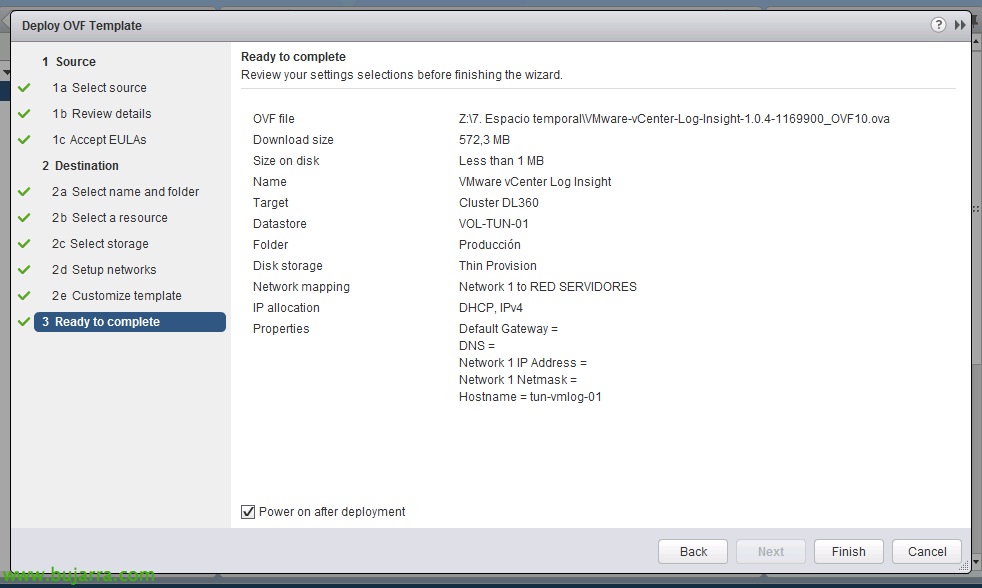
Task: Click the Cluster DL360 target value
Action: [x=499, y=202]
